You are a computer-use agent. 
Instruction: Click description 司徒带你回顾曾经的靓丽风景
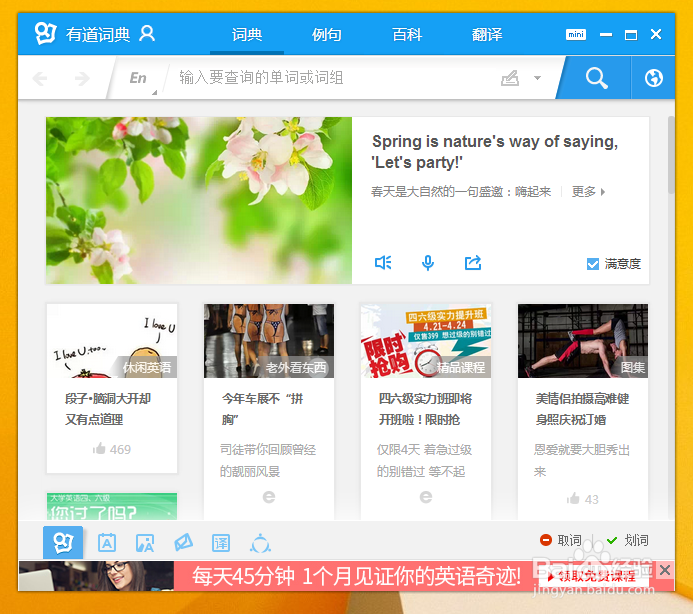coord(268,461)
